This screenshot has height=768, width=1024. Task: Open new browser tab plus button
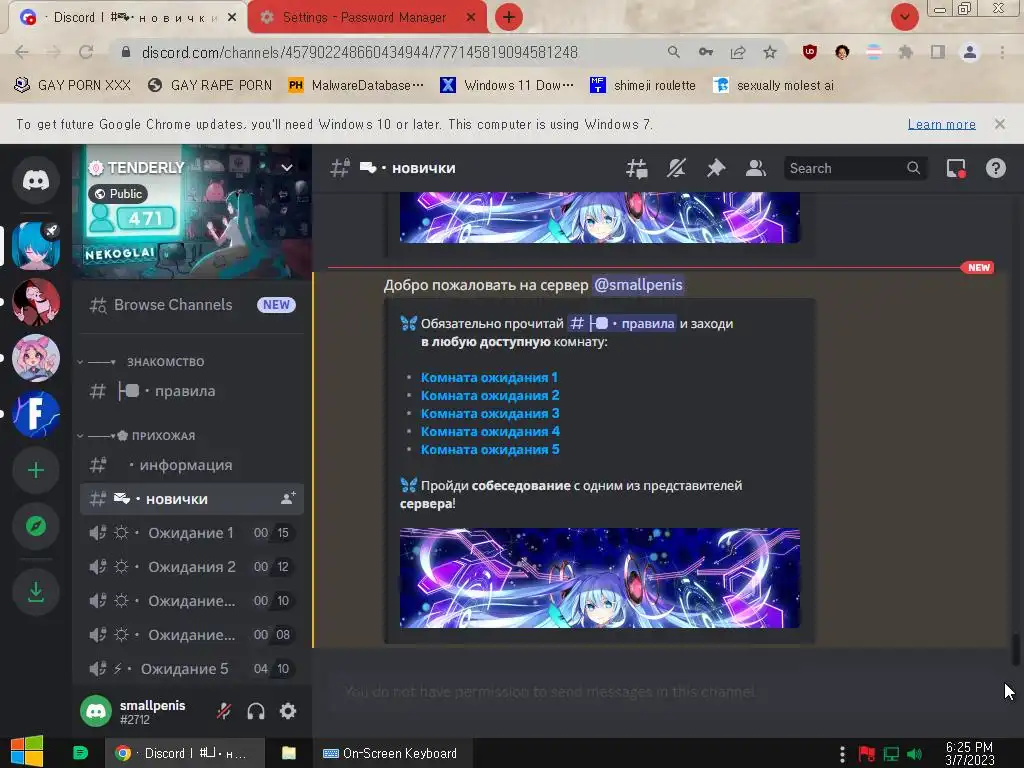pyautogui.click(x=509, y=17)
